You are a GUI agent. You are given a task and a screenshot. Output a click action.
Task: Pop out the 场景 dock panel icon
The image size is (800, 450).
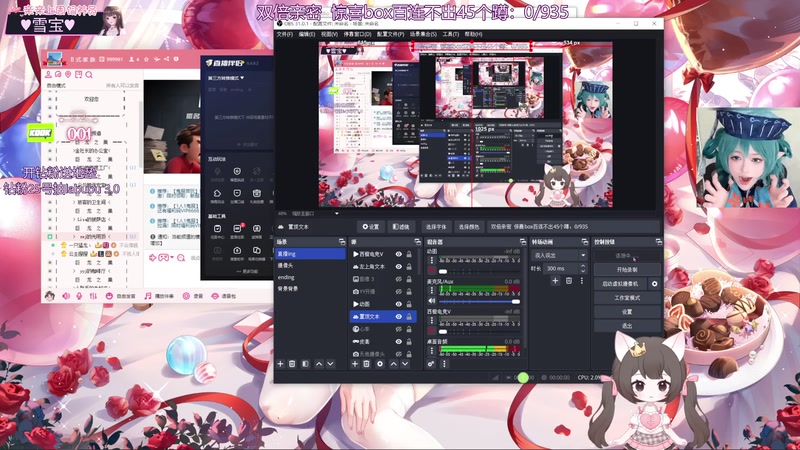(342, 242)
